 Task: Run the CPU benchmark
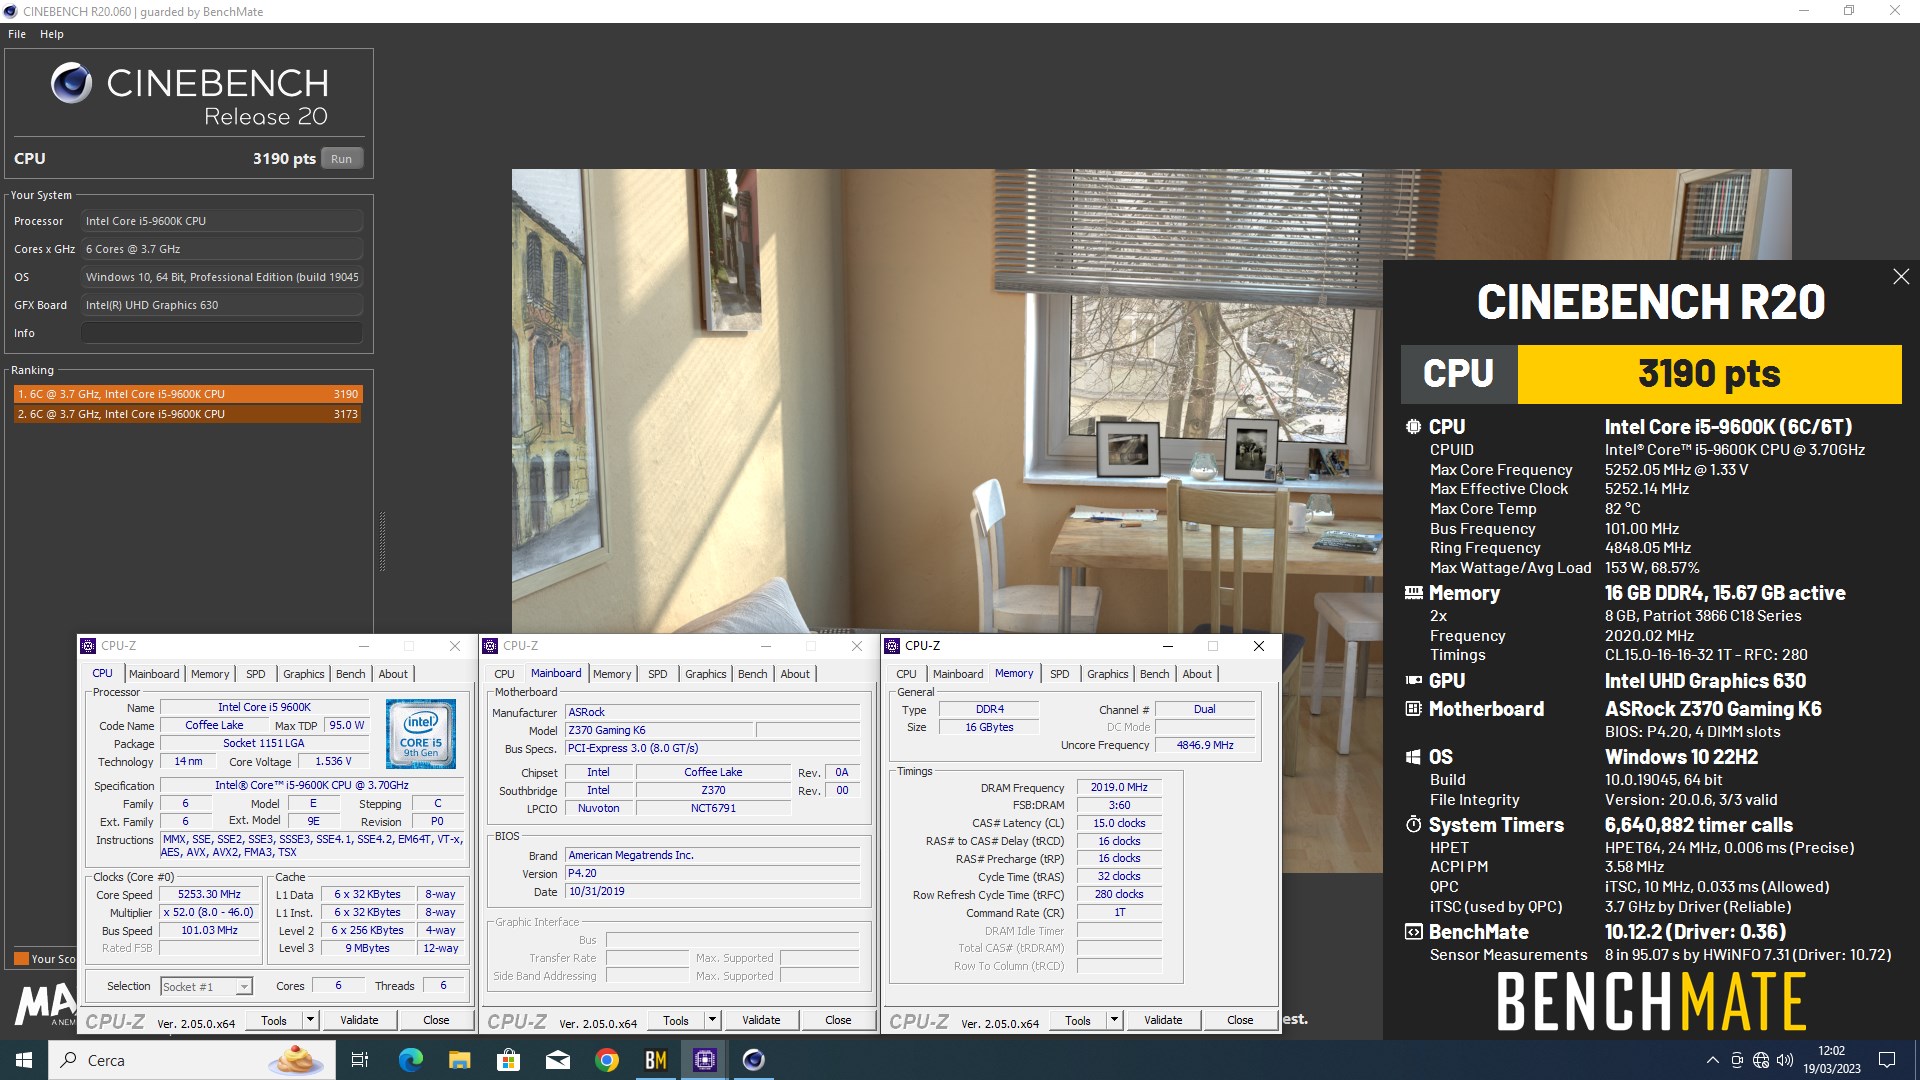point(342,159)
